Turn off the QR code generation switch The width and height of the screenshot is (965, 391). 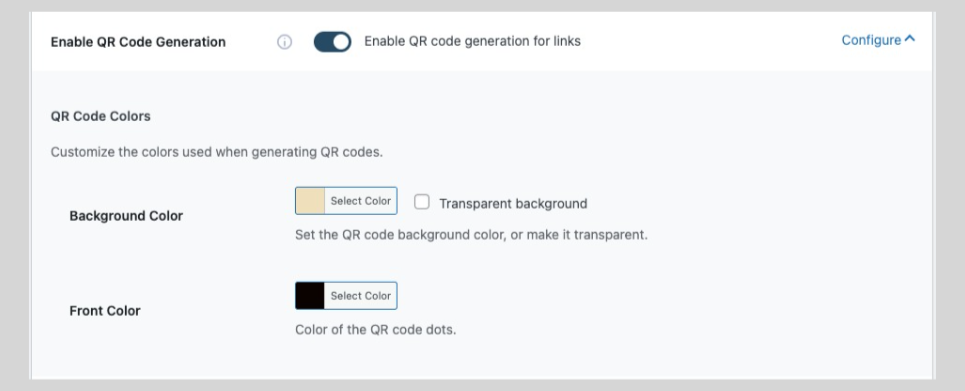[332, 42]
